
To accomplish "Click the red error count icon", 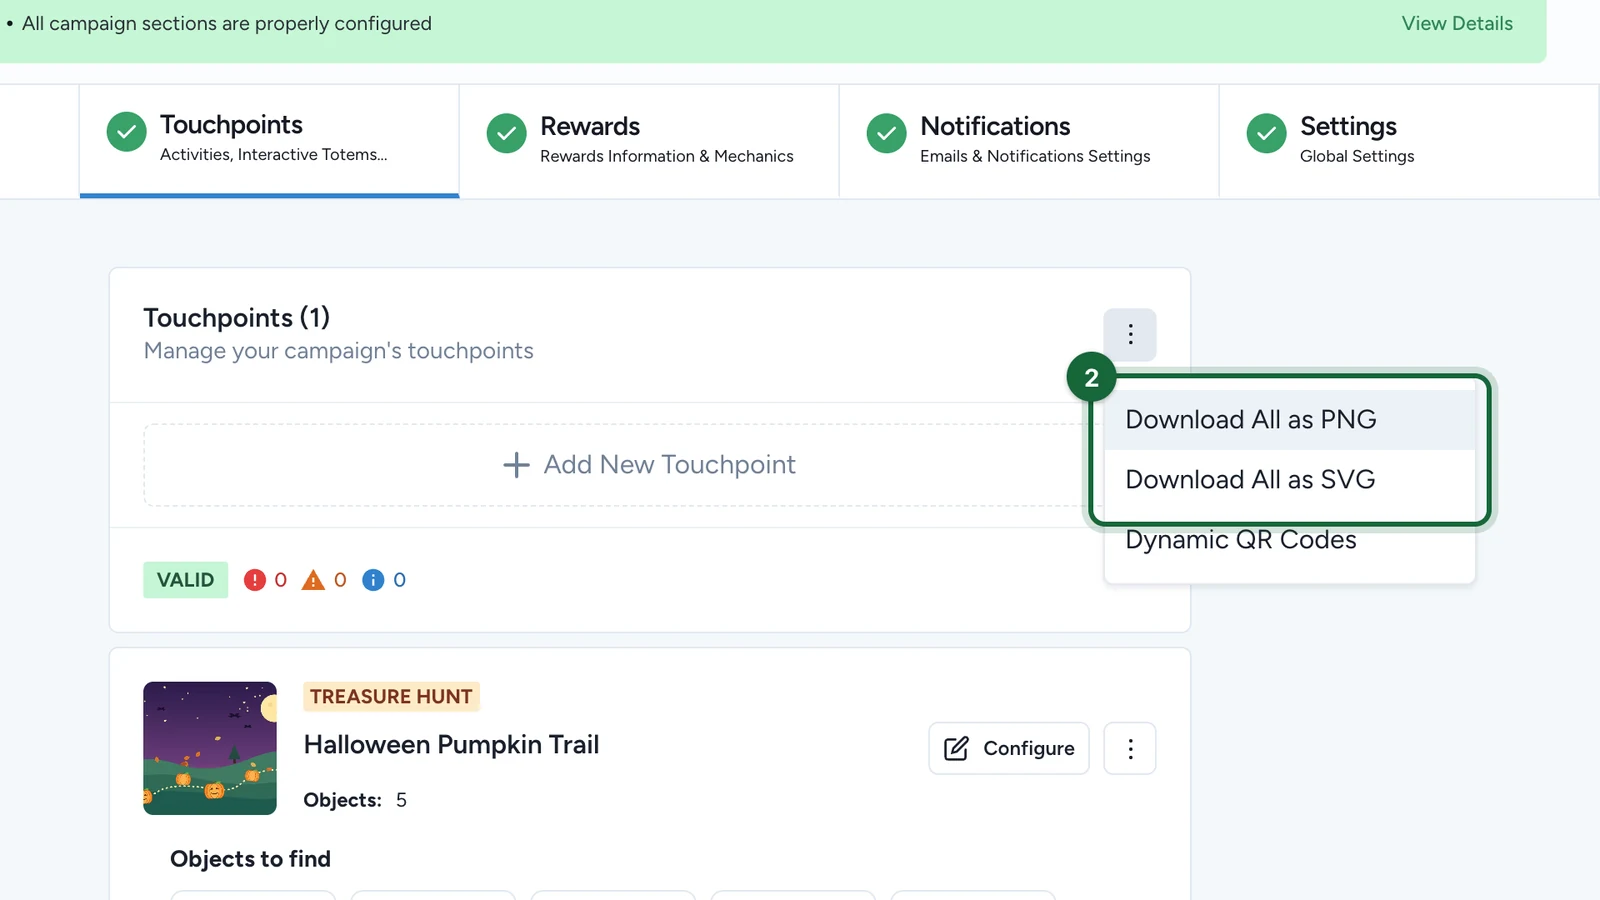I will tap(255, 580).
